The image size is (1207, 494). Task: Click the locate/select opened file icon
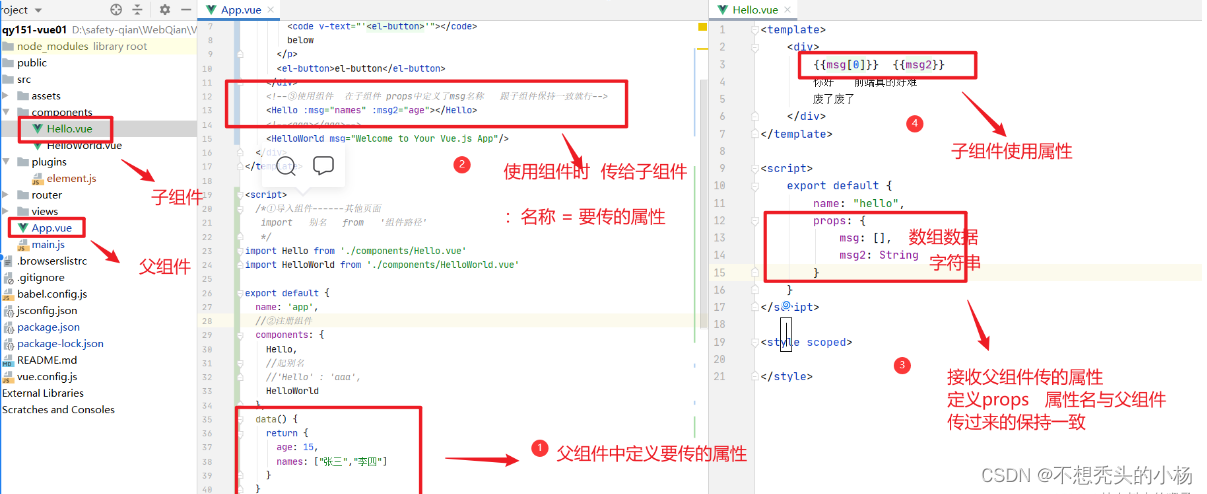click(x=116, y=9)
